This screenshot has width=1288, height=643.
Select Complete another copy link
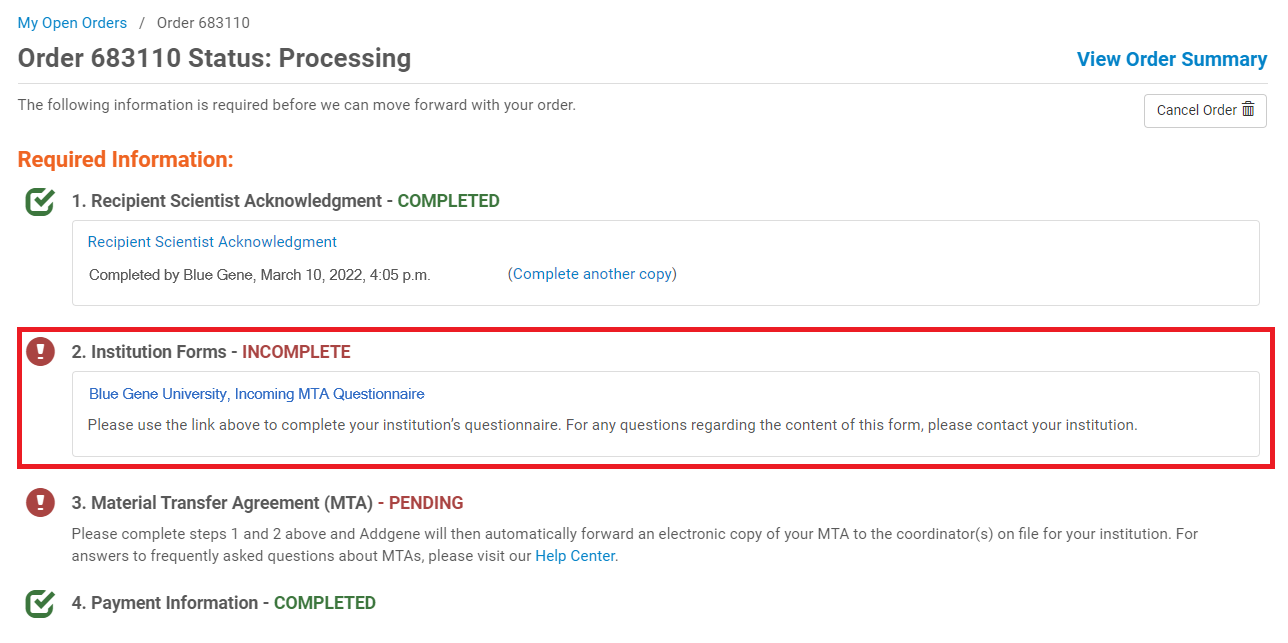[592, 274]
